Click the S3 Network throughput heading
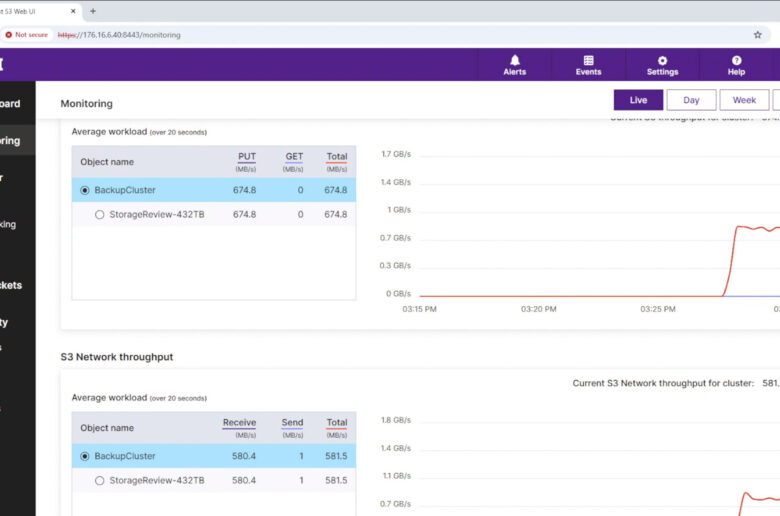The width and height of the screenshot is (780, 516). 117,357
